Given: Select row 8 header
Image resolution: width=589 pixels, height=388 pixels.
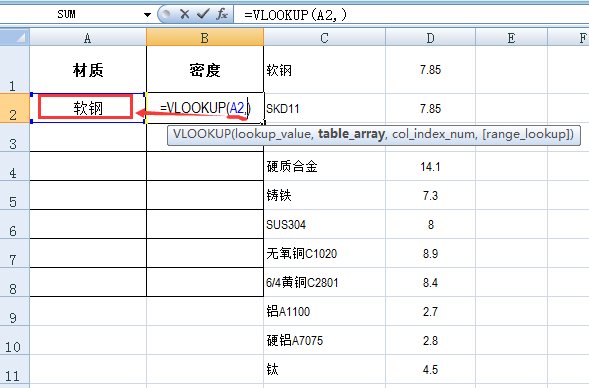Looking at the screenshot, I should 15,282.
